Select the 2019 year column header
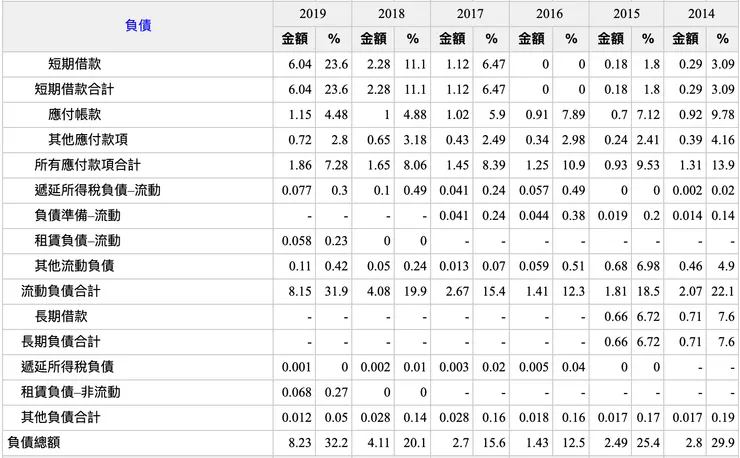Screen dimensions: 740x458 pos(312,14)
